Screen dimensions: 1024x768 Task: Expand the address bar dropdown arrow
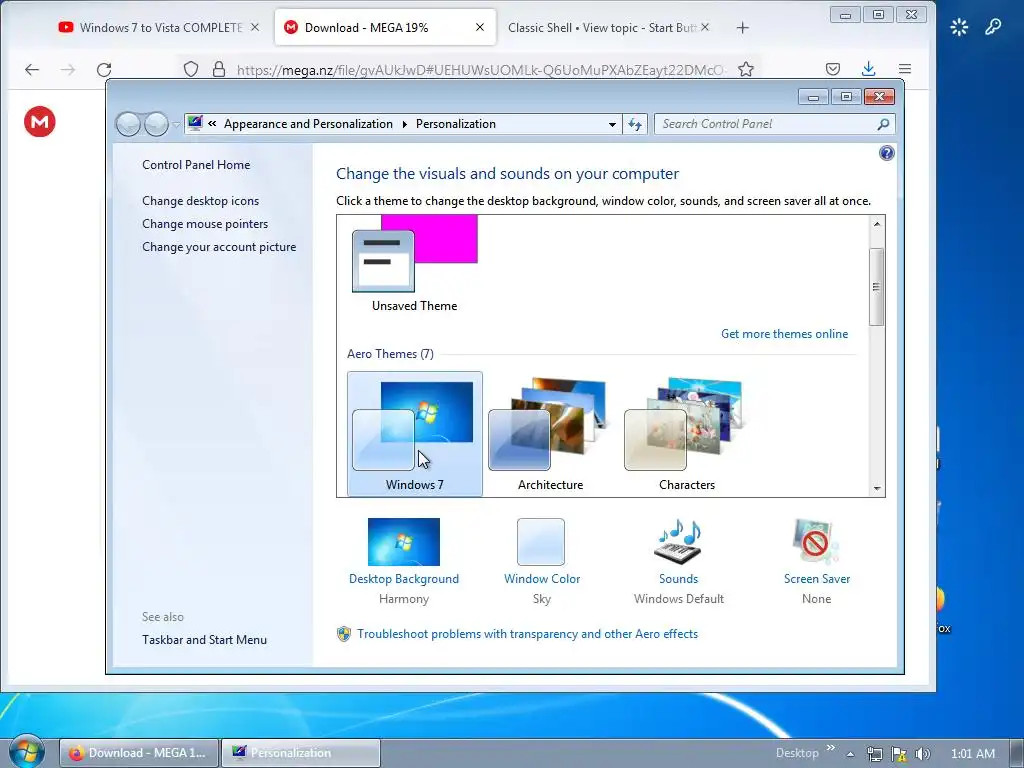coord(612,124)
